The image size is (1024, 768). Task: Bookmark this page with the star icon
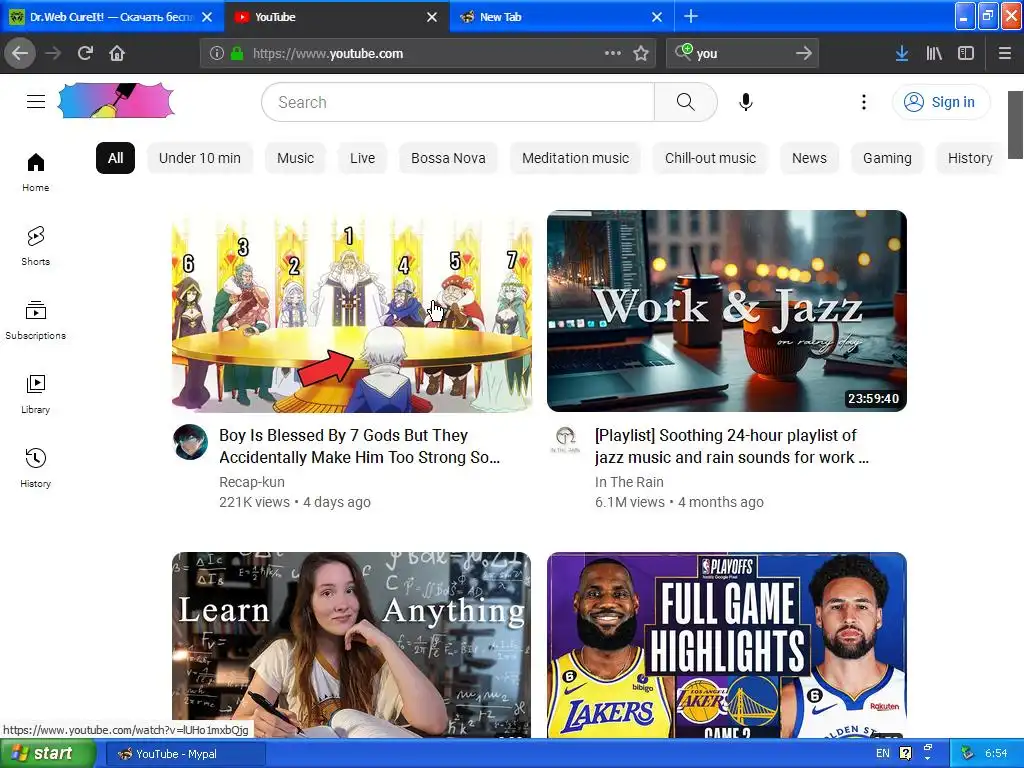pos(641,53)
